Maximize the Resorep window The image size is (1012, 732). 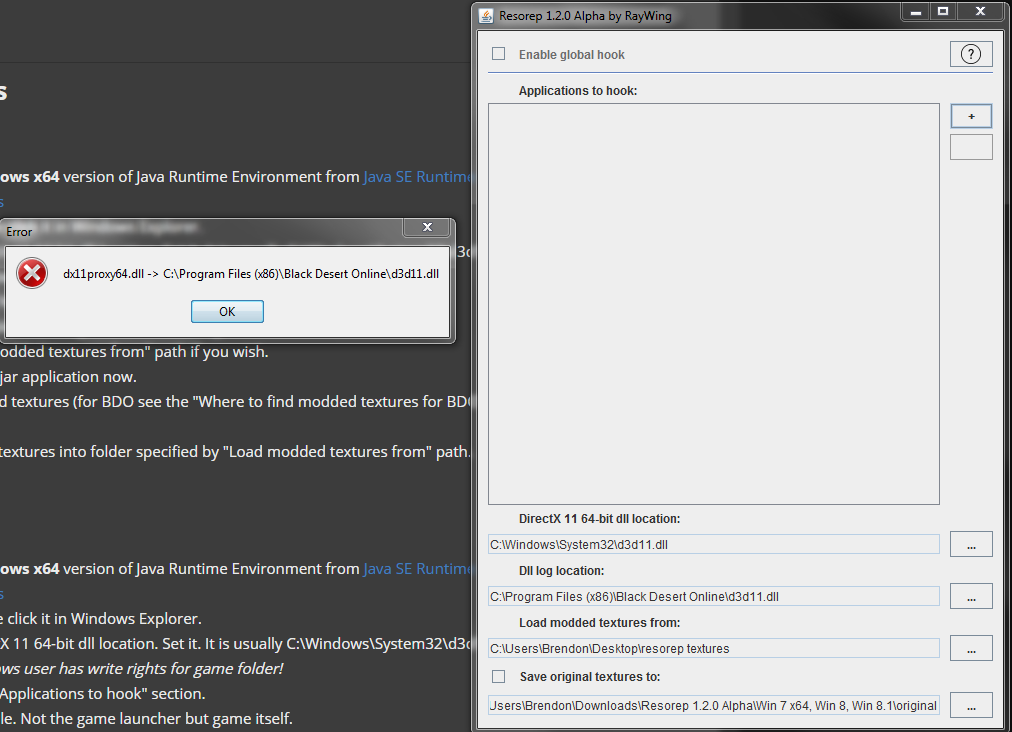pos(942,12)
